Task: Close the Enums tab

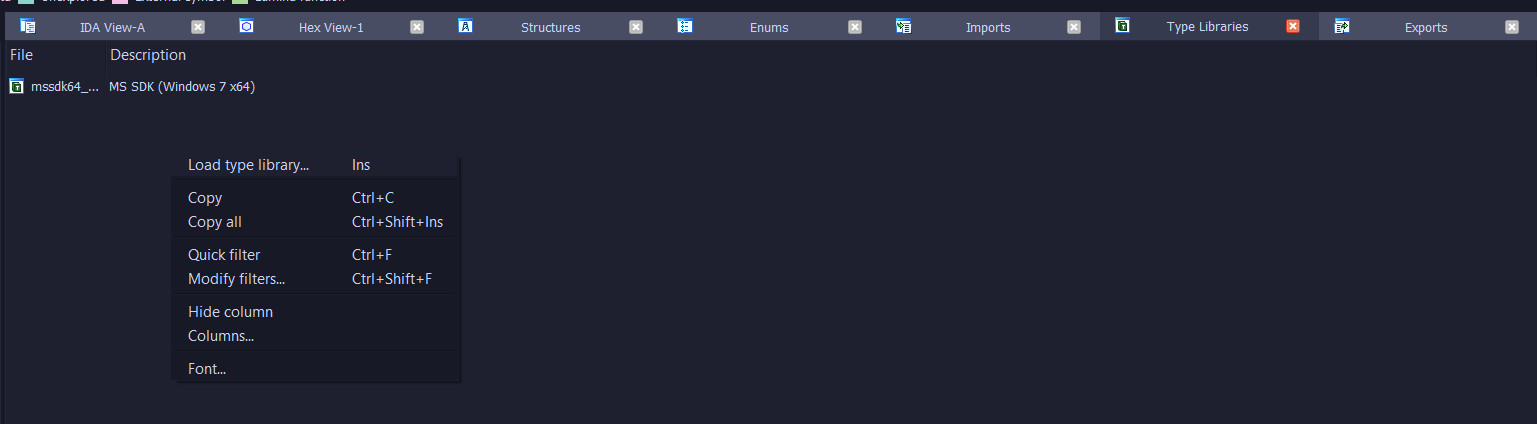Action: [855, 27]
